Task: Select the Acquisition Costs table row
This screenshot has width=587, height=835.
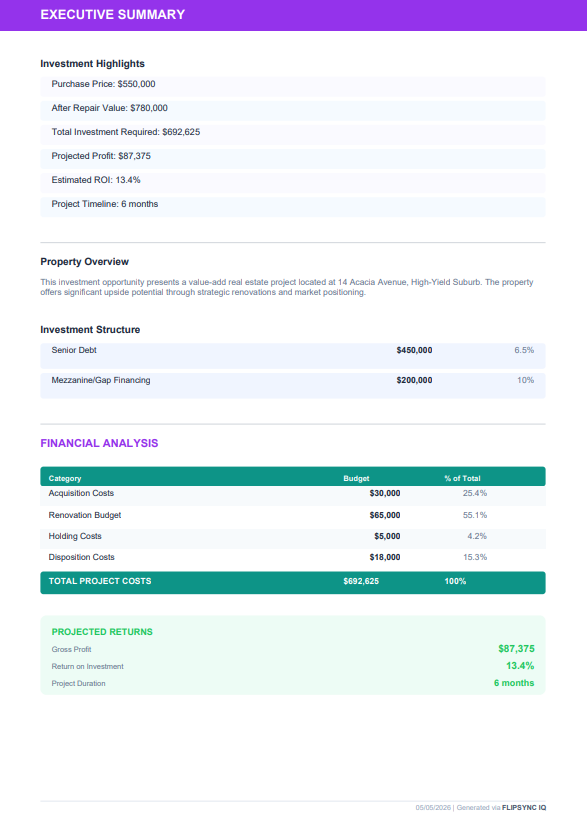Action: [293, 495]
